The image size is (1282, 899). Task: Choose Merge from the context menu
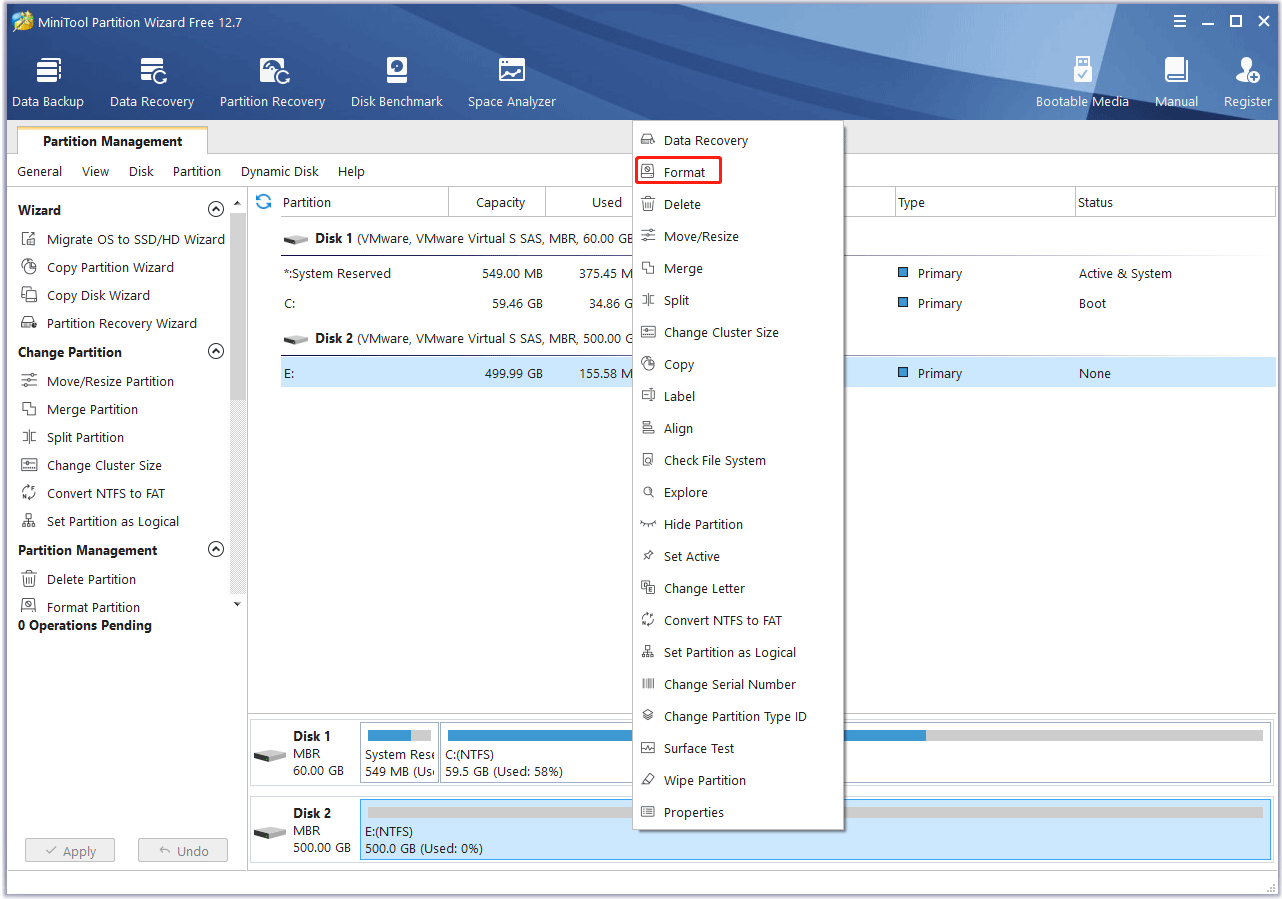point(738,268)
